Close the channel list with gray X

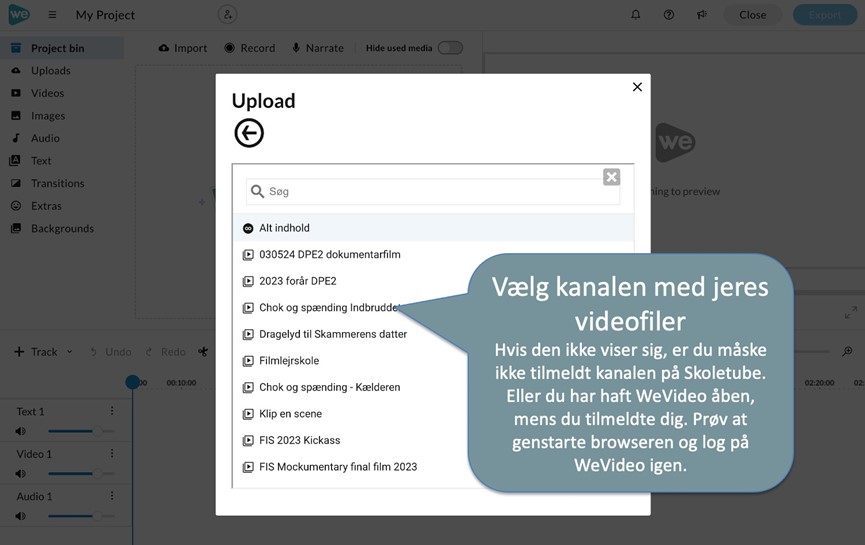(611, 177)
